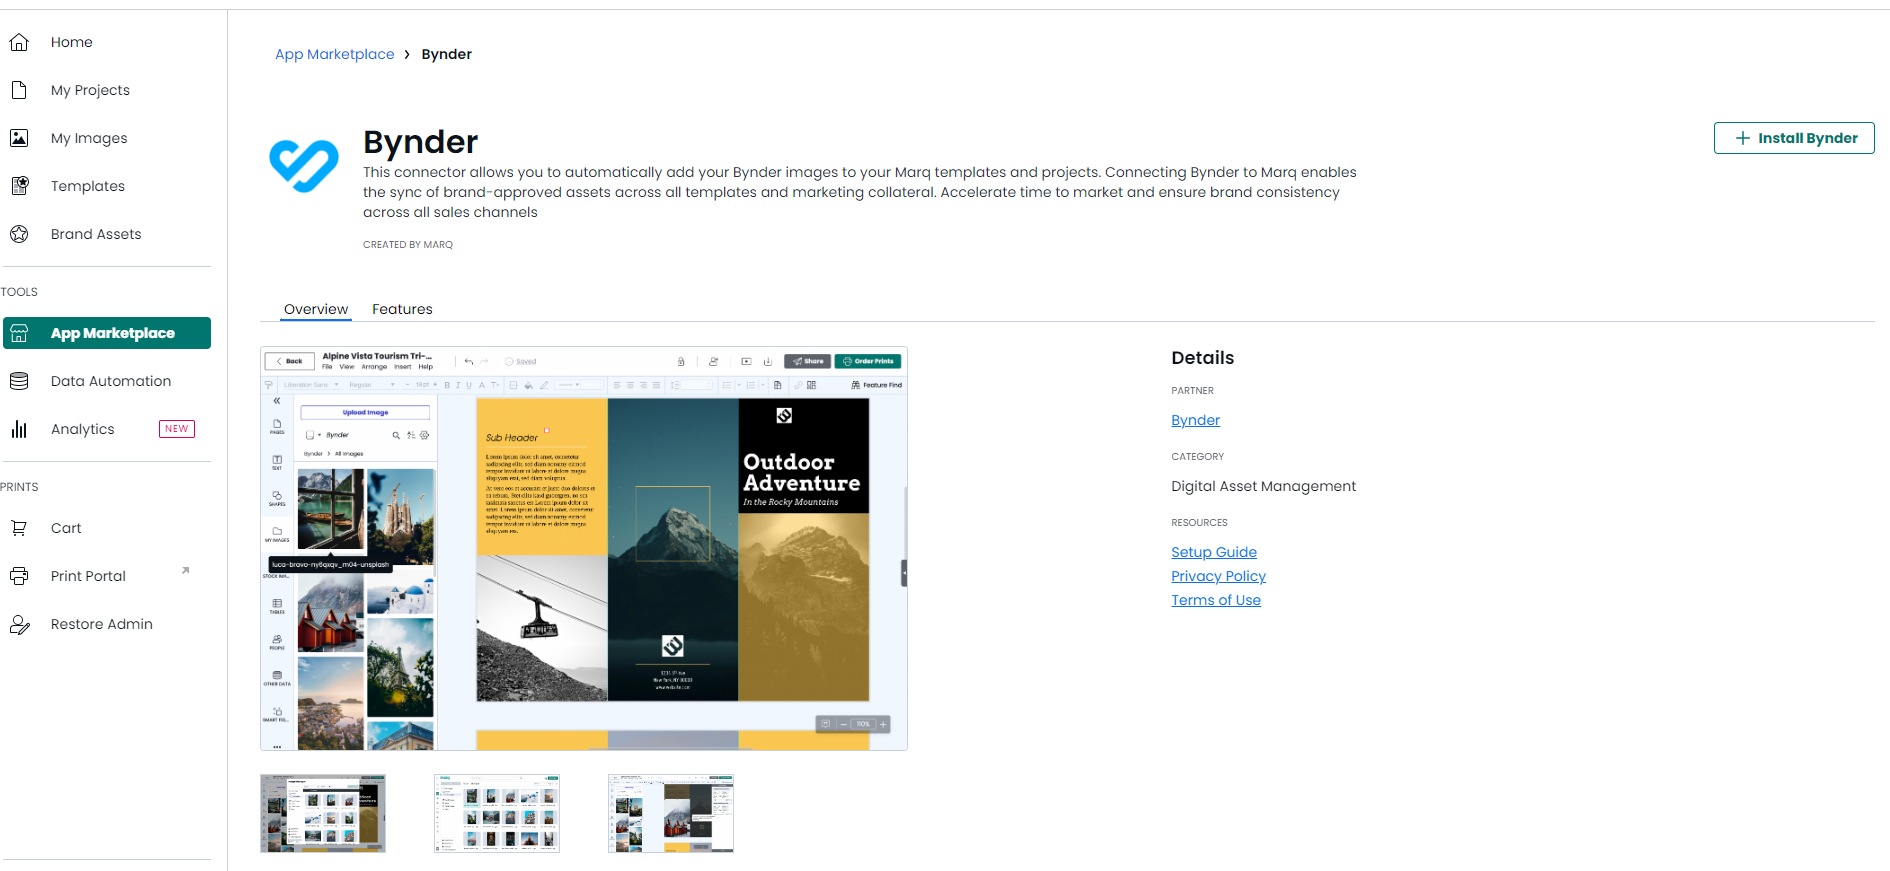
Task: Go back to App Marketplace breadcrumb
Action: 334,54
